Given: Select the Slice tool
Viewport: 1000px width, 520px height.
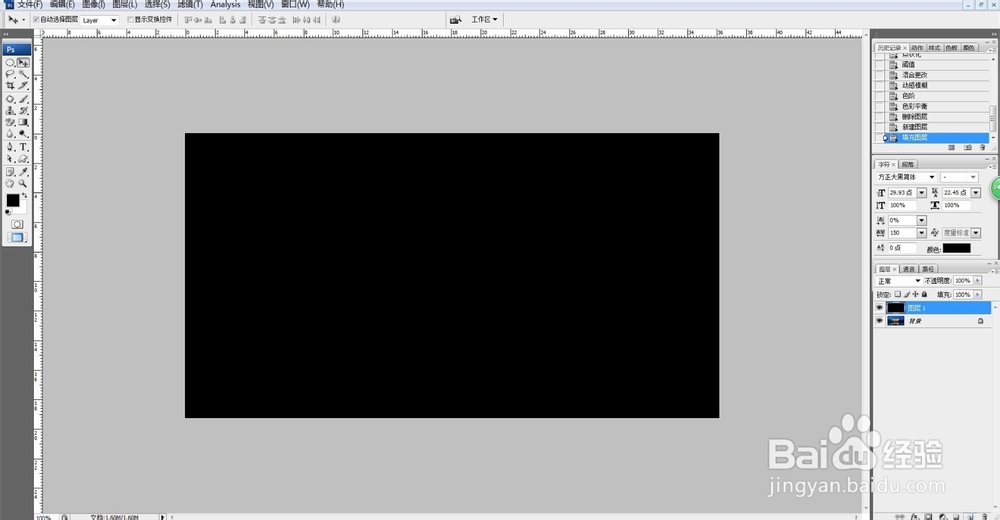Looking at the screenshot, I should (x=24, y=85).
